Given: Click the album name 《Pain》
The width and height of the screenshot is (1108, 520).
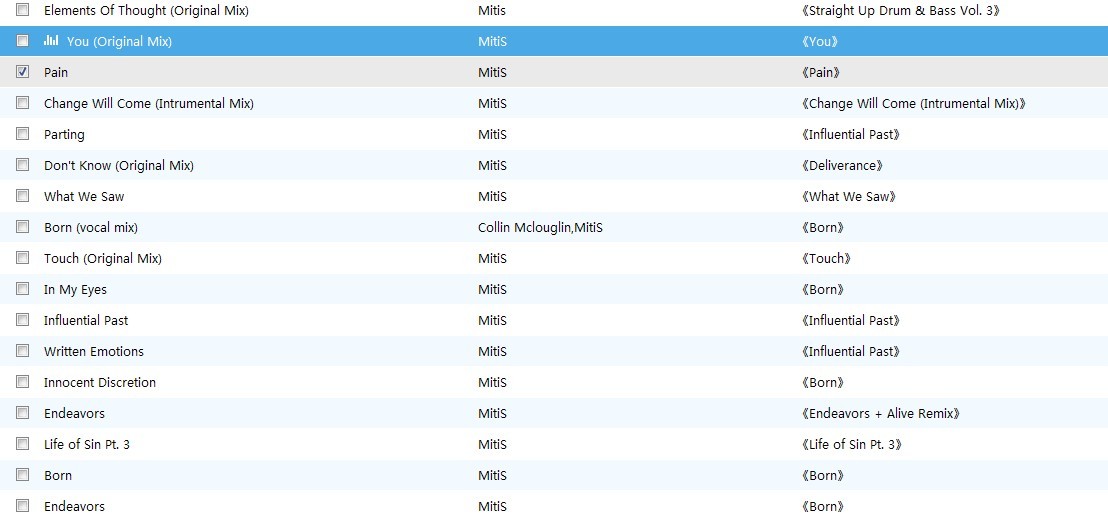Looking at the screenshot, I should 821,73.
